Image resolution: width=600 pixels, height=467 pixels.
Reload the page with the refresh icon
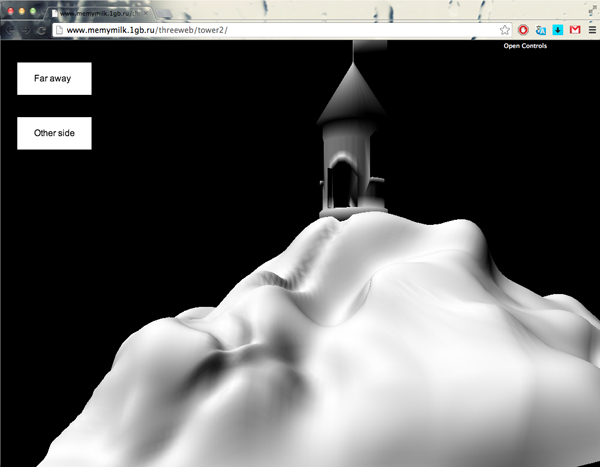[40, 30]
